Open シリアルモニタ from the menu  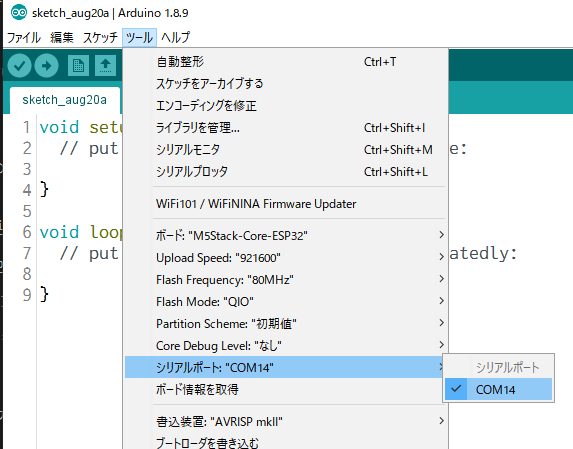tap(285, 149)
